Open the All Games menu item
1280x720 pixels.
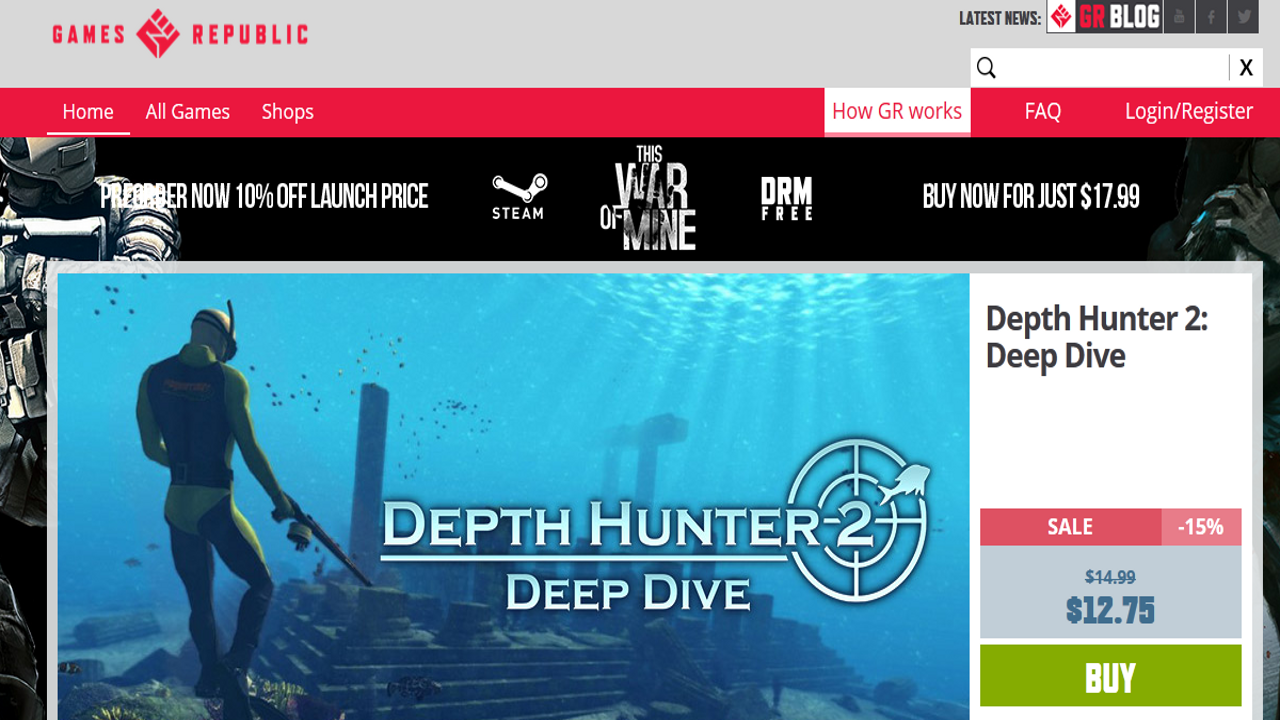pyautogui.click(x=188, y=112)
